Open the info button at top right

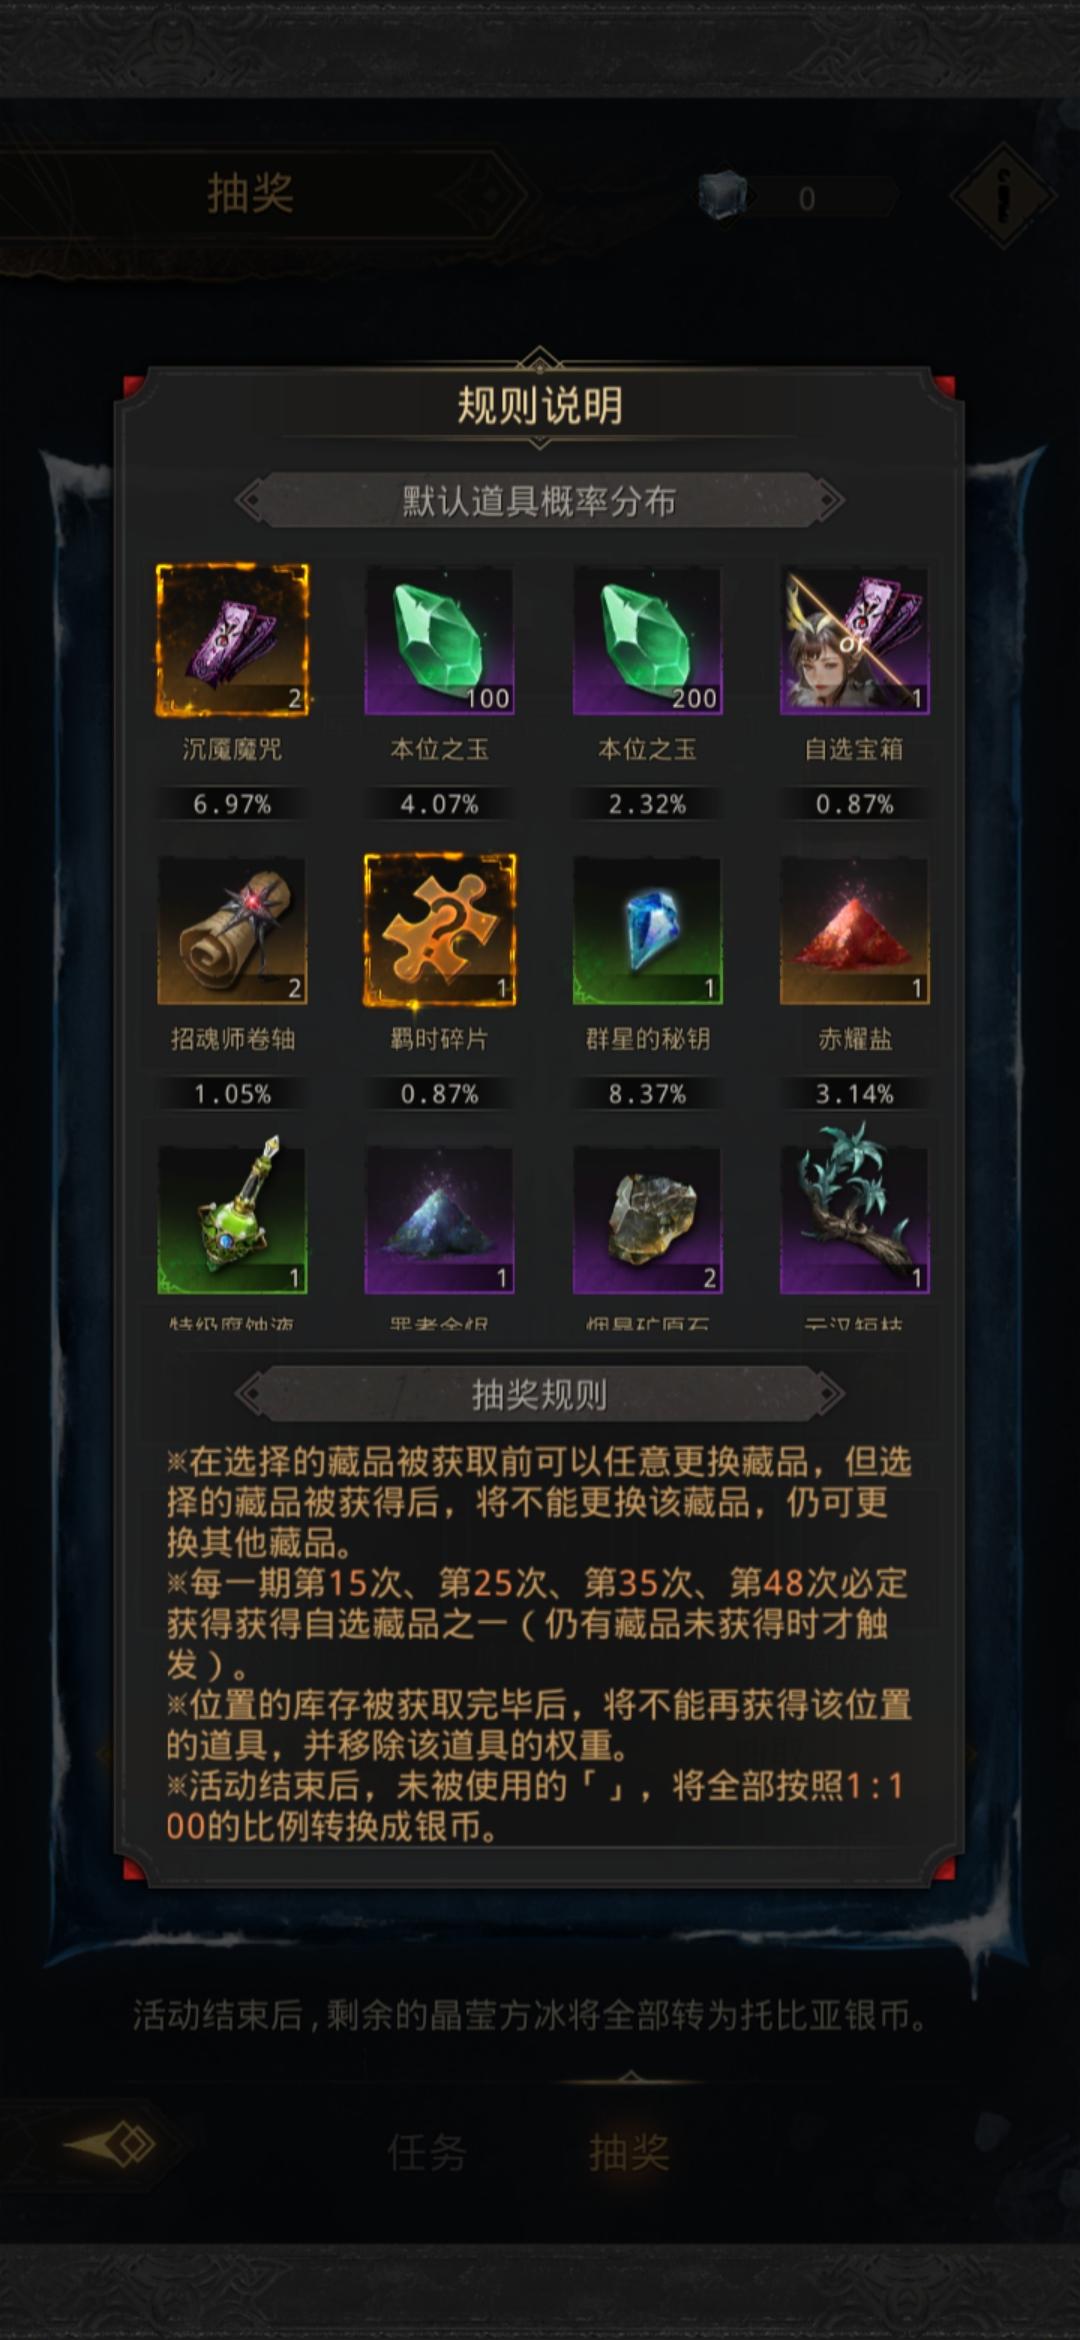coord(1002,196)
